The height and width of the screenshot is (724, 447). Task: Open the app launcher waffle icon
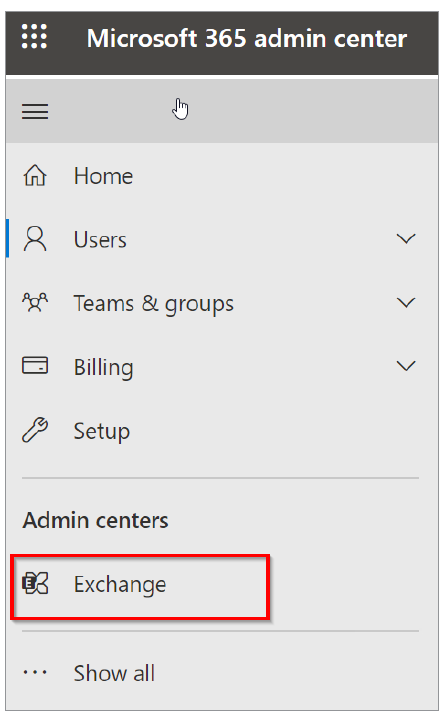pos(34,36)
